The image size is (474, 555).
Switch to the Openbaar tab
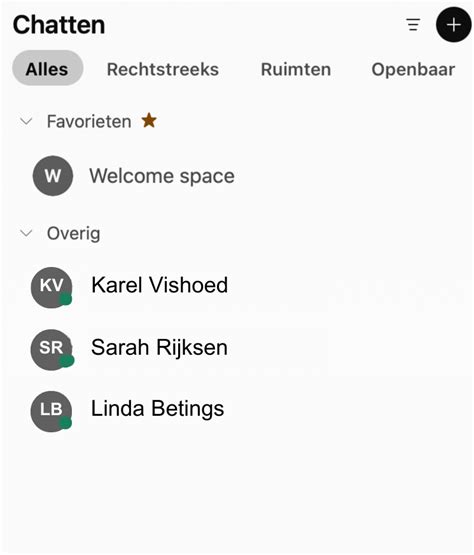pos(413,70)
